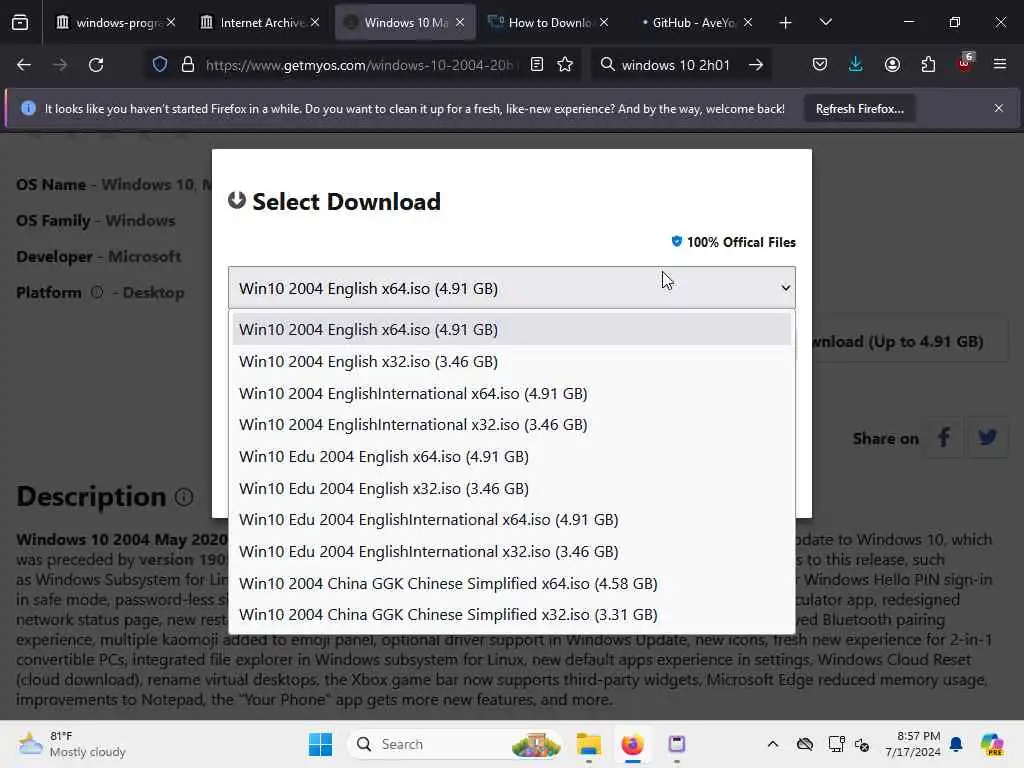The height and width of the screenshot is (768, 1024).
Task: Bookmark this page with star
Action: click(x=566, y=64)
